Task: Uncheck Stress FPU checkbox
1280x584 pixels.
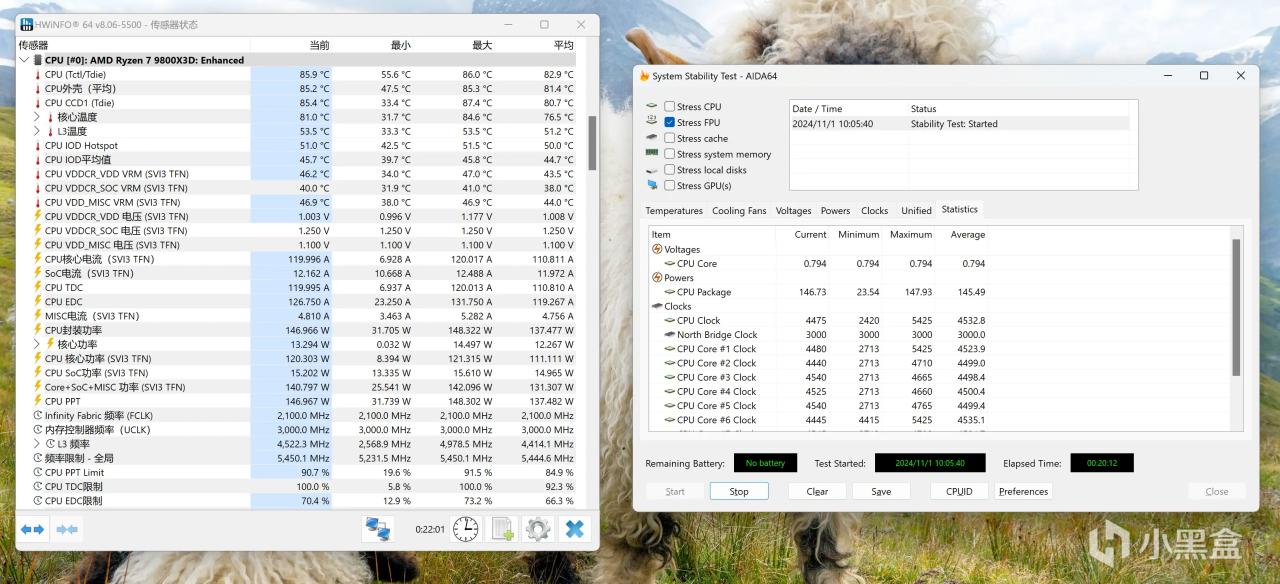Action: [669, 122]
